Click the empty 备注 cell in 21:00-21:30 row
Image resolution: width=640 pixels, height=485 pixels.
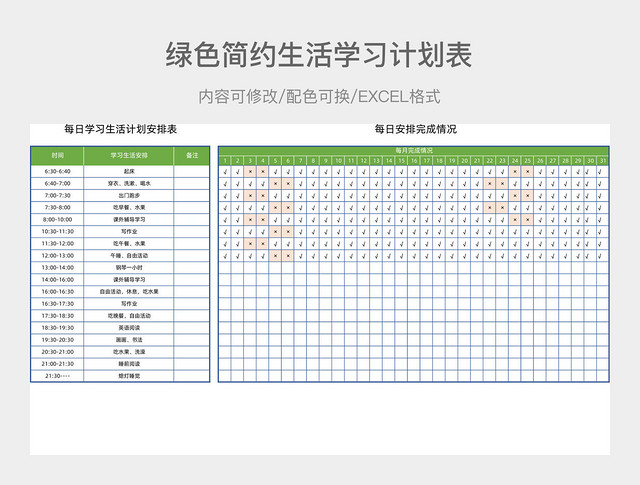(x=192, y=364)
